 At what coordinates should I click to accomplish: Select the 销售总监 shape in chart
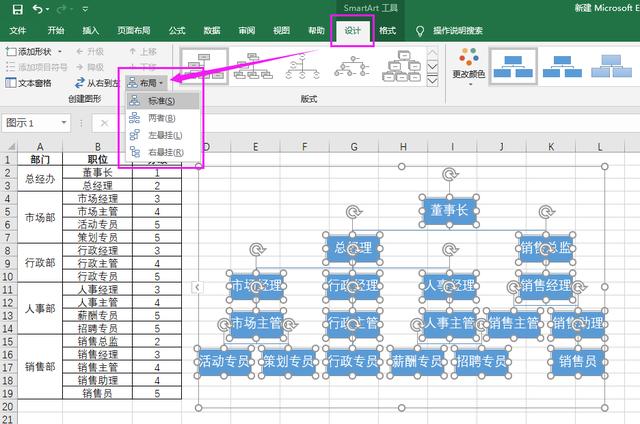[545, 247]
